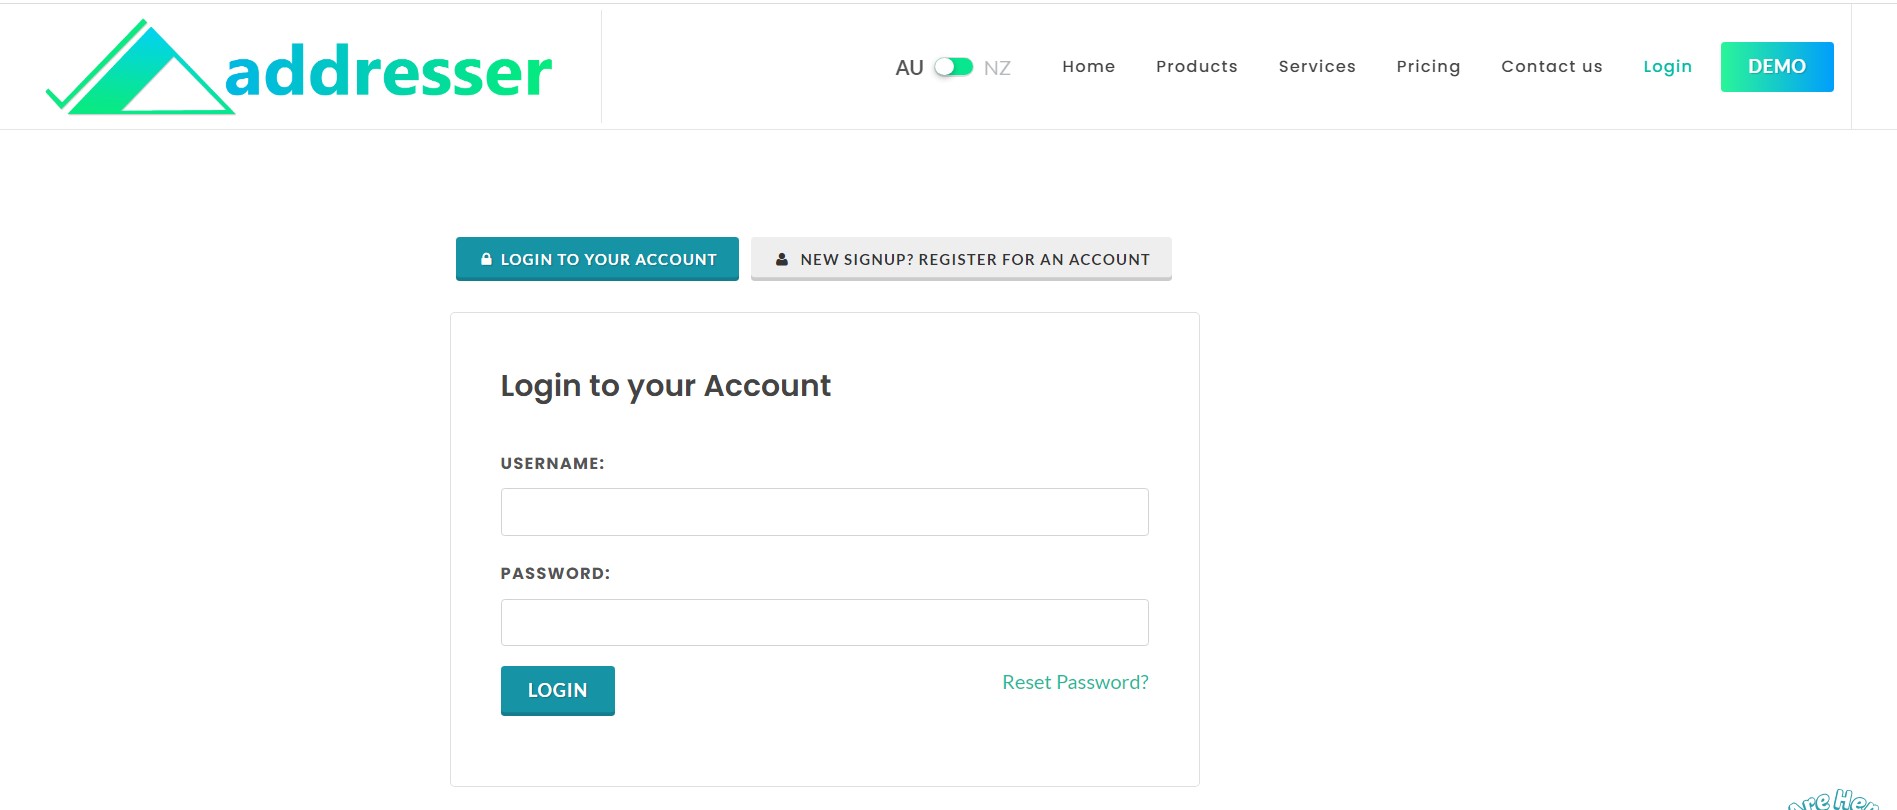Switch to the Register For An Account tab
The width and height of the screenshot is (1897, 810).
(961, 259)
